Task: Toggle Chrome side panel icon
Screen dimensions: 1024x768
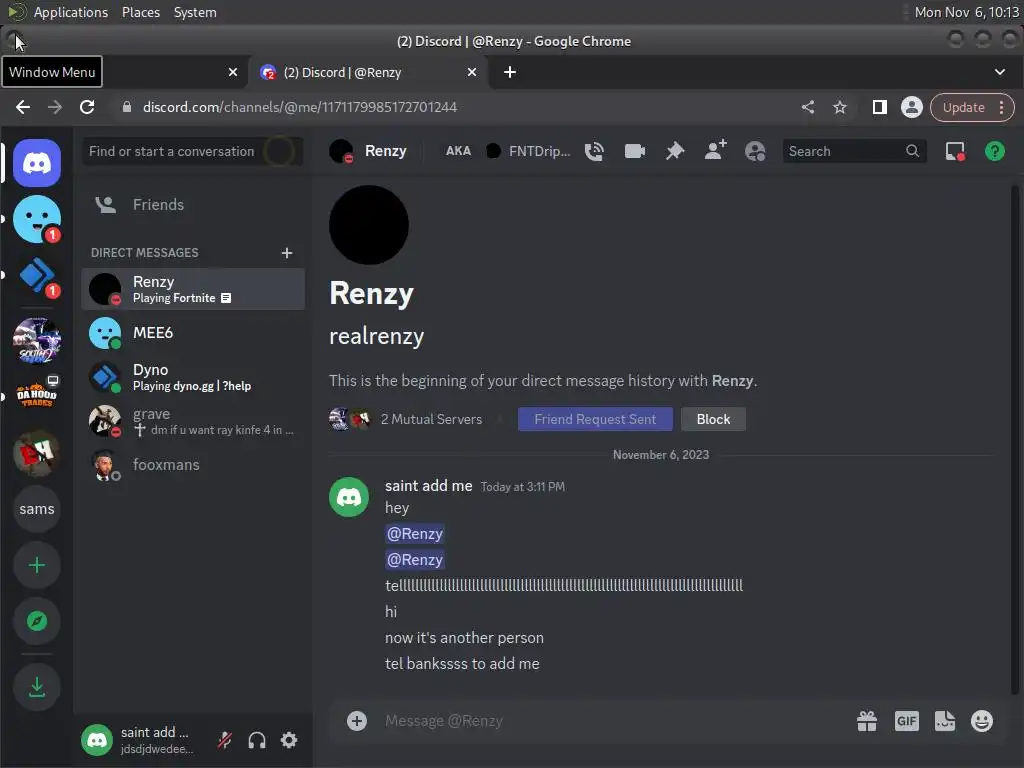Action: pyautogui.click(x=880, y=107)
